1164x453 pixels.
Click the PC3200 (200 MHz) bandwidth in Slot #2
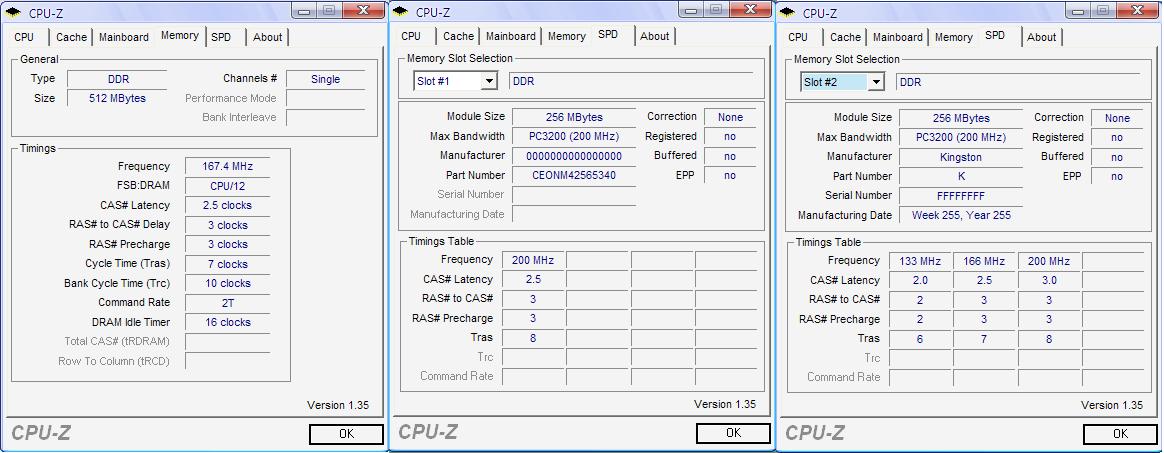(x=961, y=138)
